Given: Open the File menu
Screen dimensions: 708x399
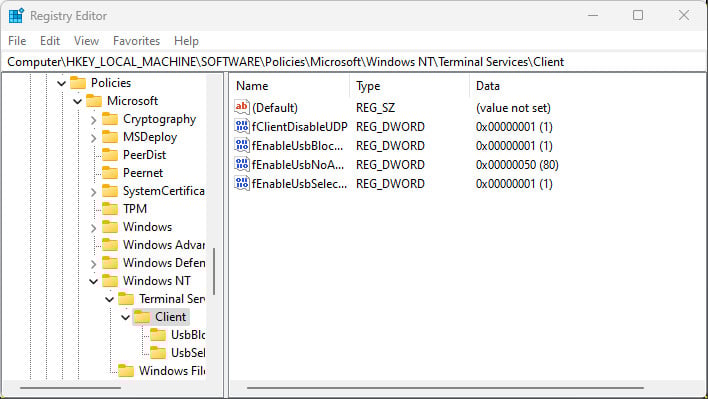Looking at the screenshot, I should coord(17,41).
